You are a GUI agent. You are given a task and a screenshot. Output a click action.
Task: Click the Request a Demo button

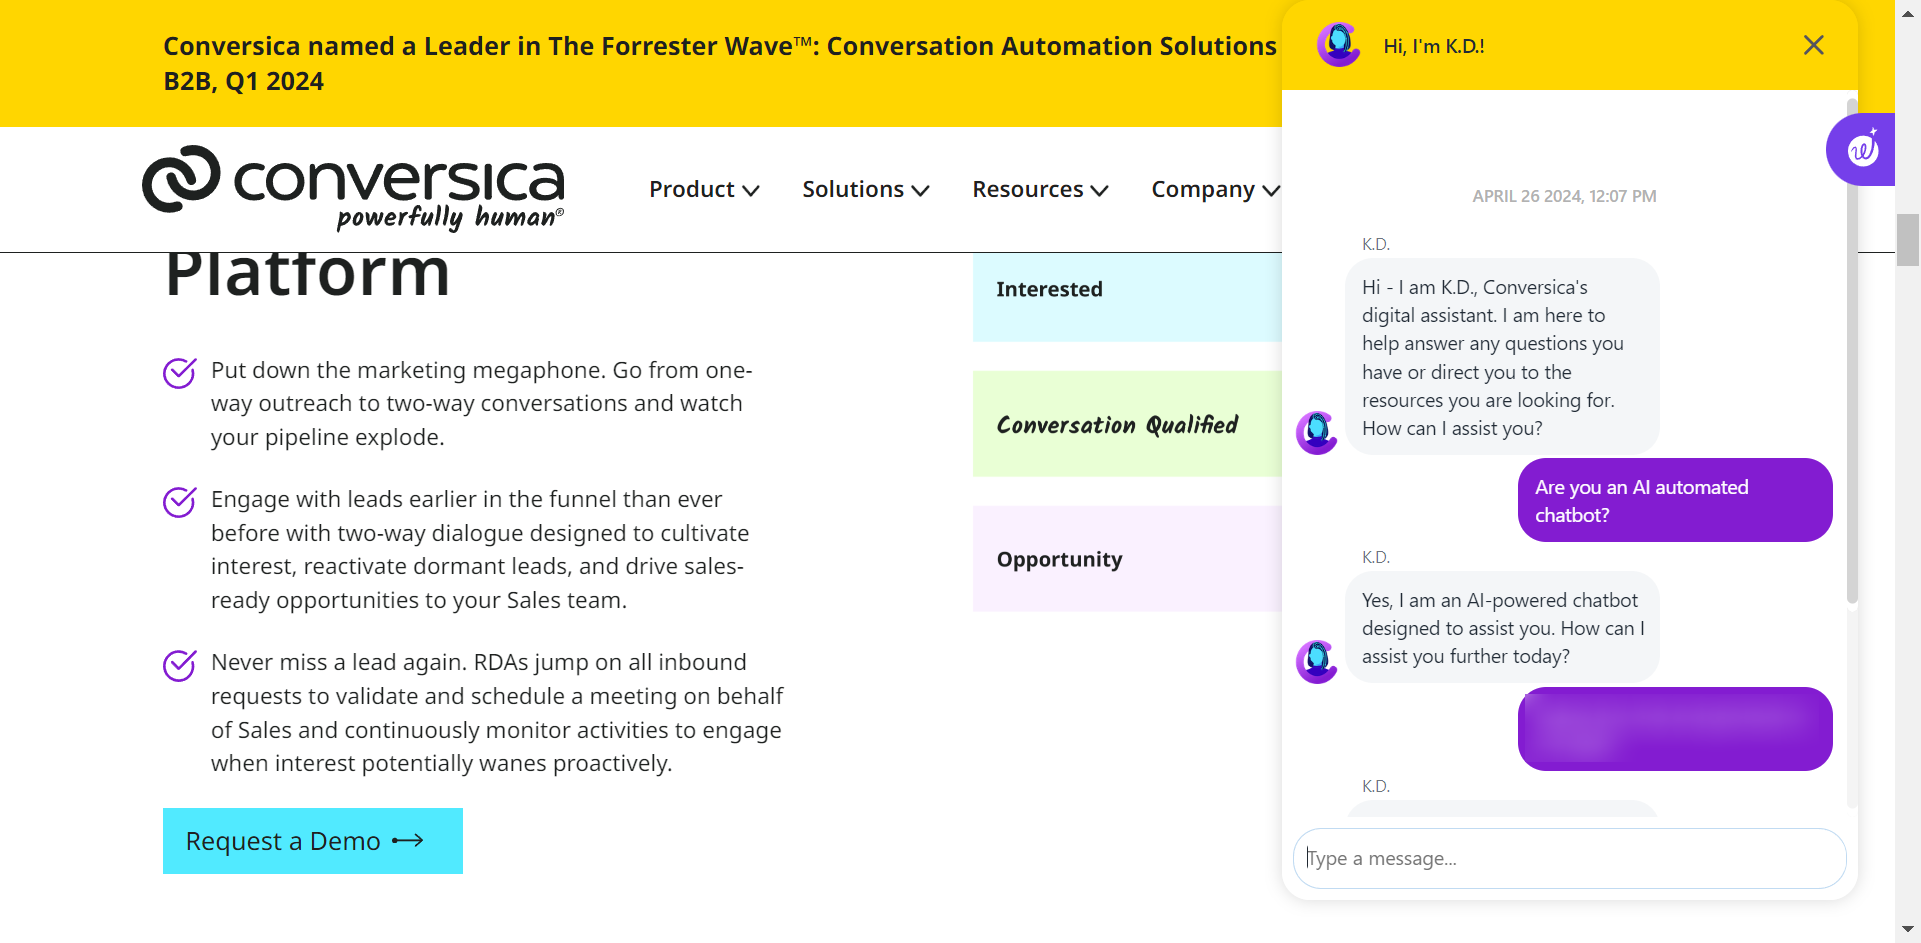point(312,841)
